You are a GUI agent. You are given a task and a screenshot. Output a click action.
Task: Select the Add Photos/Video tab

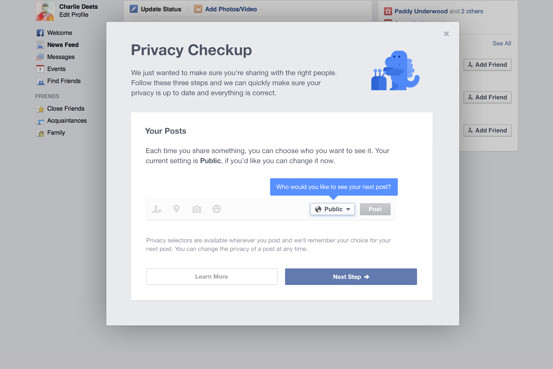pos(225,9)
